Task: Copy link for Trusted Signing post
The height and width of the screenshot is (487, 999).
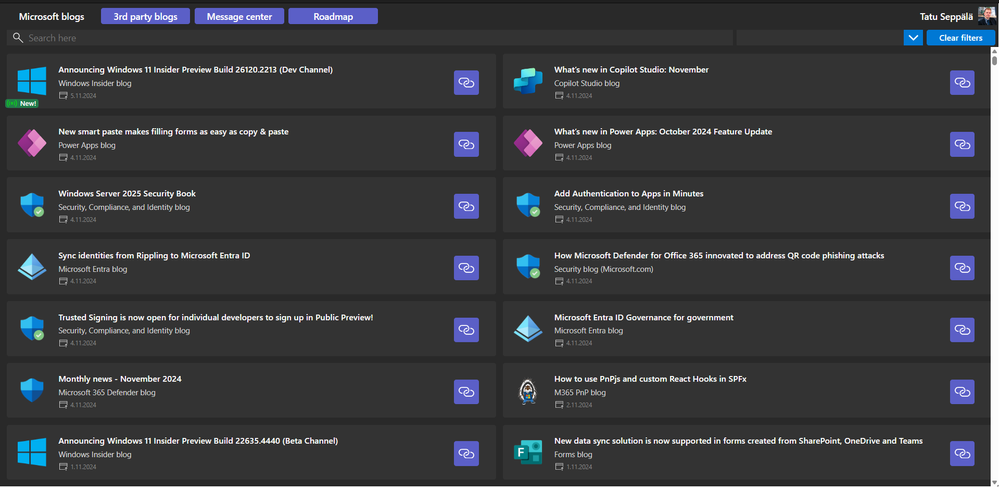Action: [466, 330]
